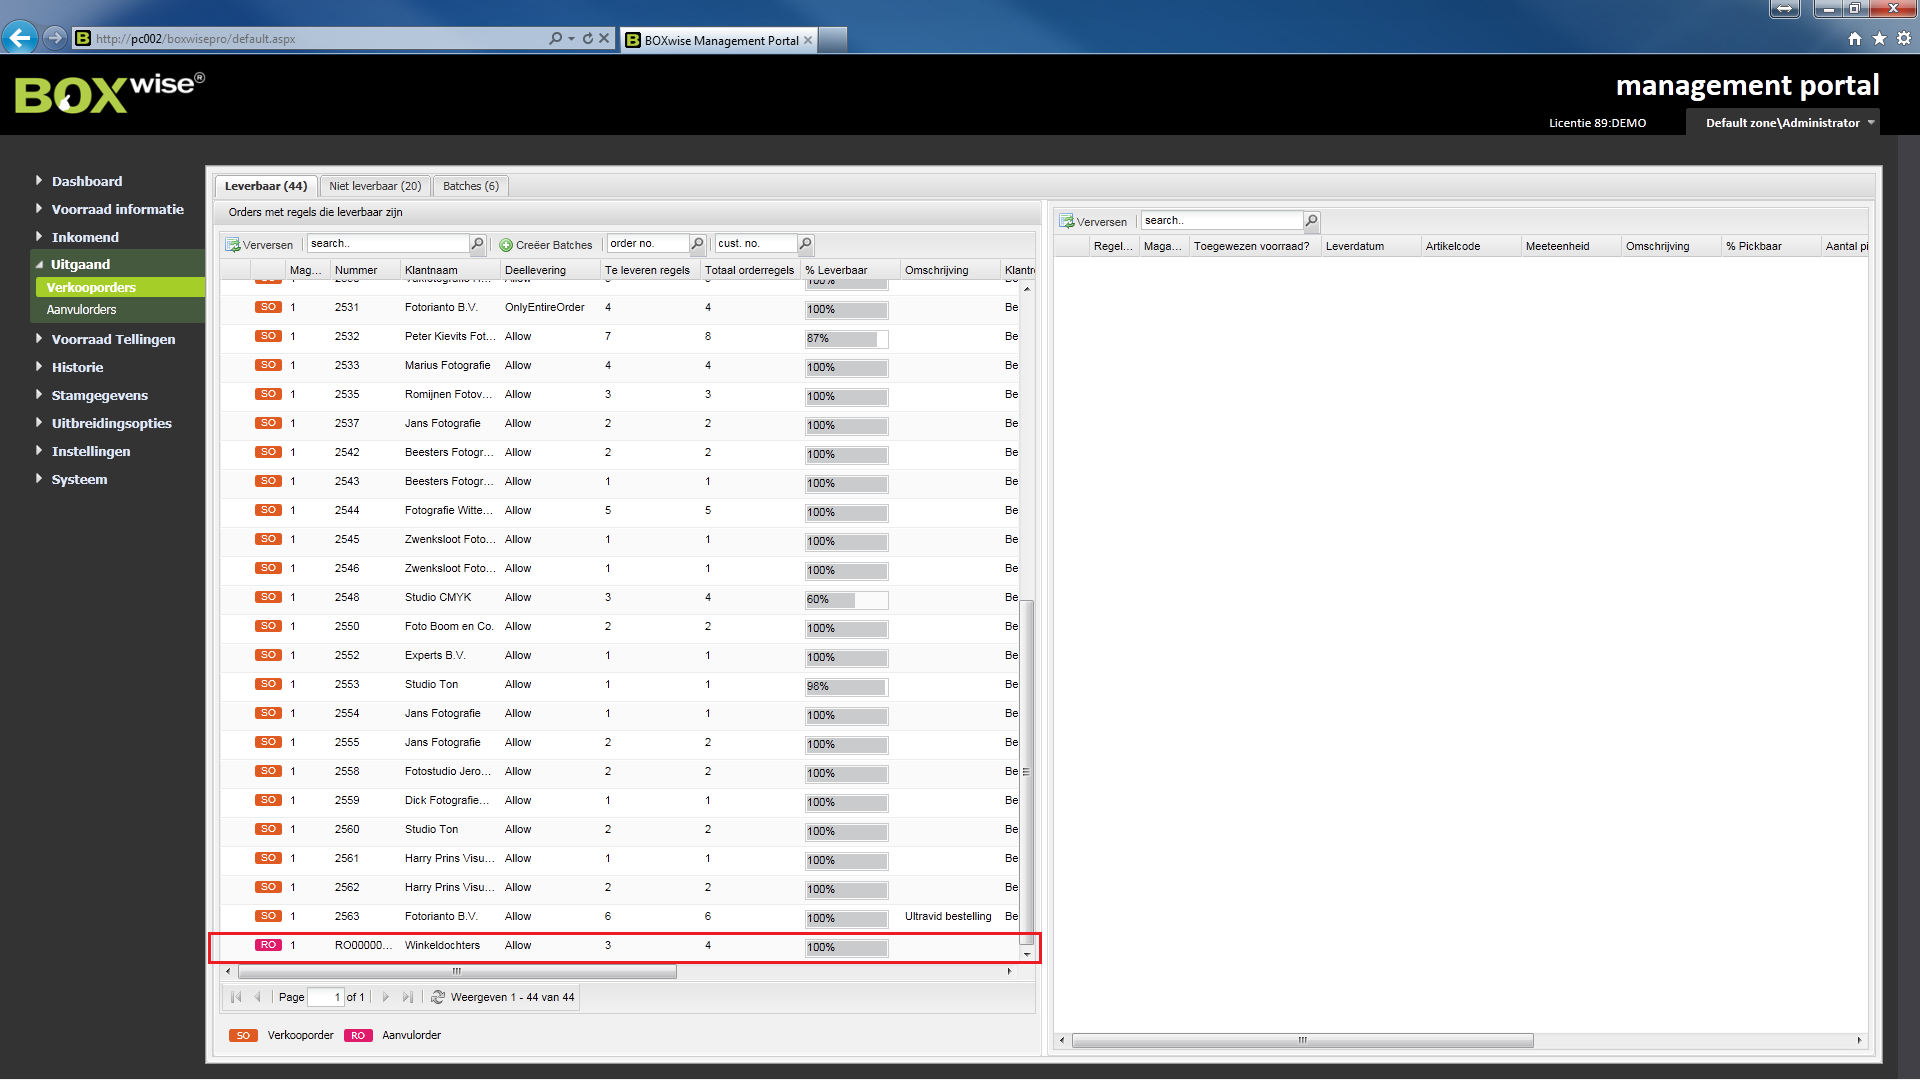Viewport: 1920px width, 1080px height.
Task: Click the right panel search magnifier icon
Action: (1311, 221)
